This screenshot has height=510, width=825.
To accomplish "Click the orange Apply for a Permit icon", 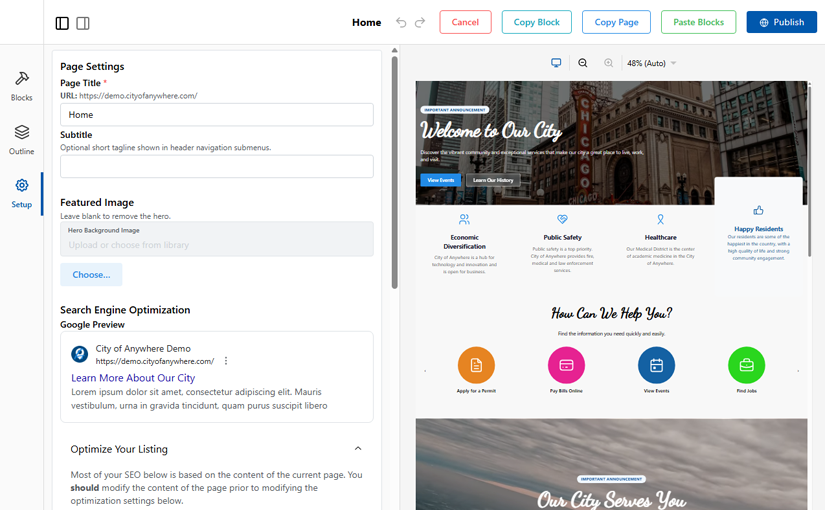I will point(476,365).
